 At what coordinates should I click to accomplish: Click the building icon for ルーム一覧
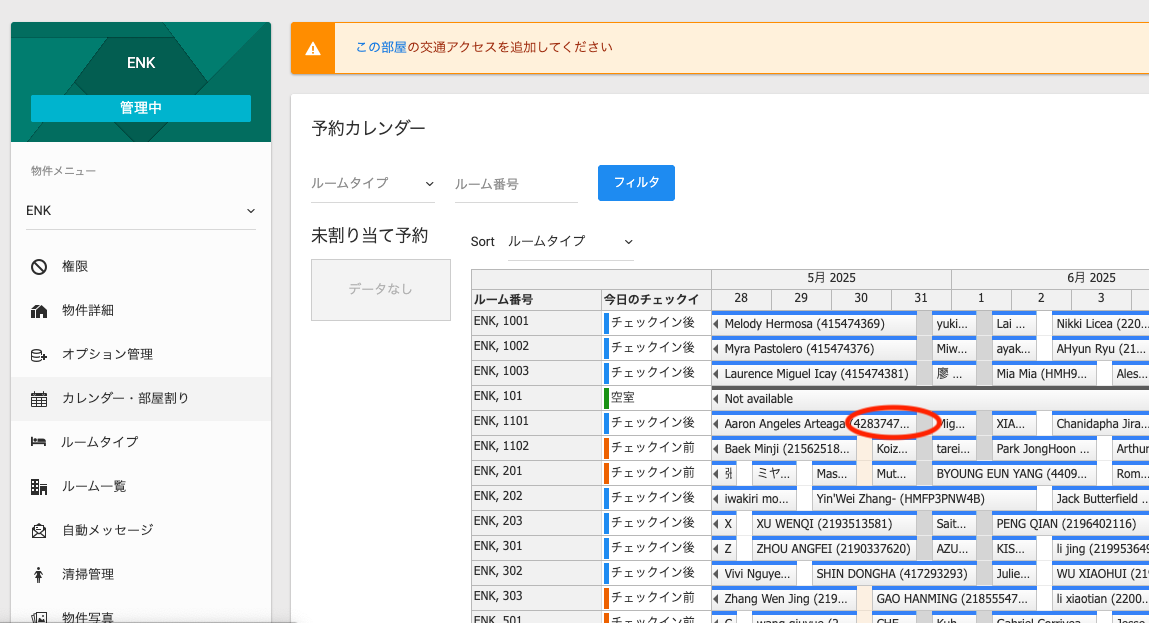(39, 487)
